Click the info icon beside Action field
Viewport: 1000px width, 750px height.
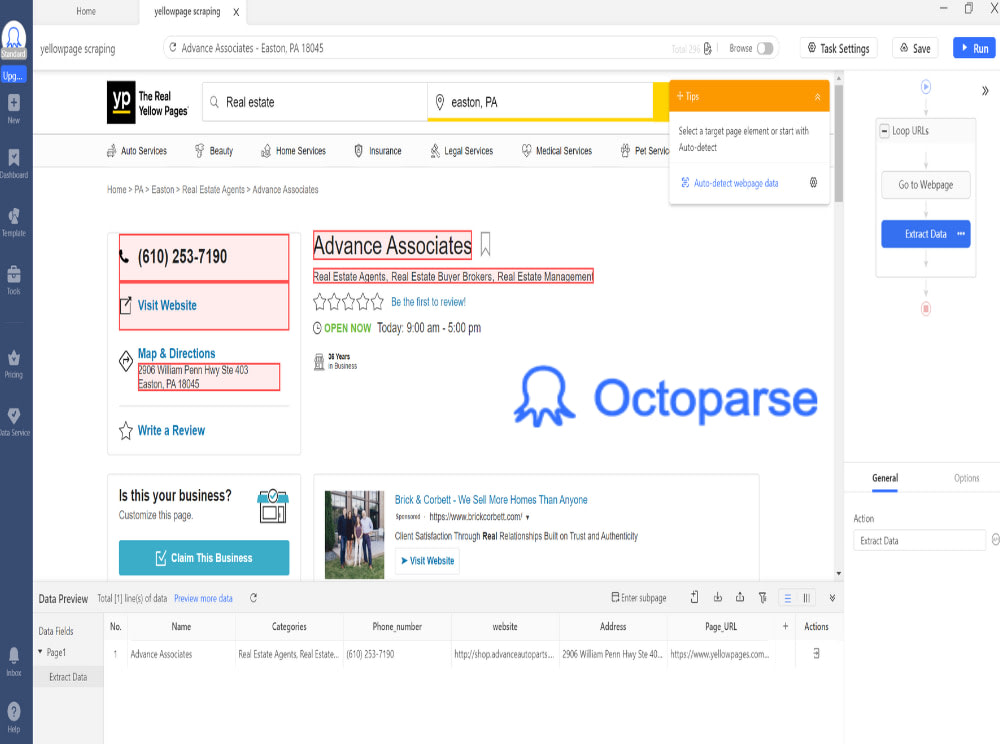click(x=995, y=540)
